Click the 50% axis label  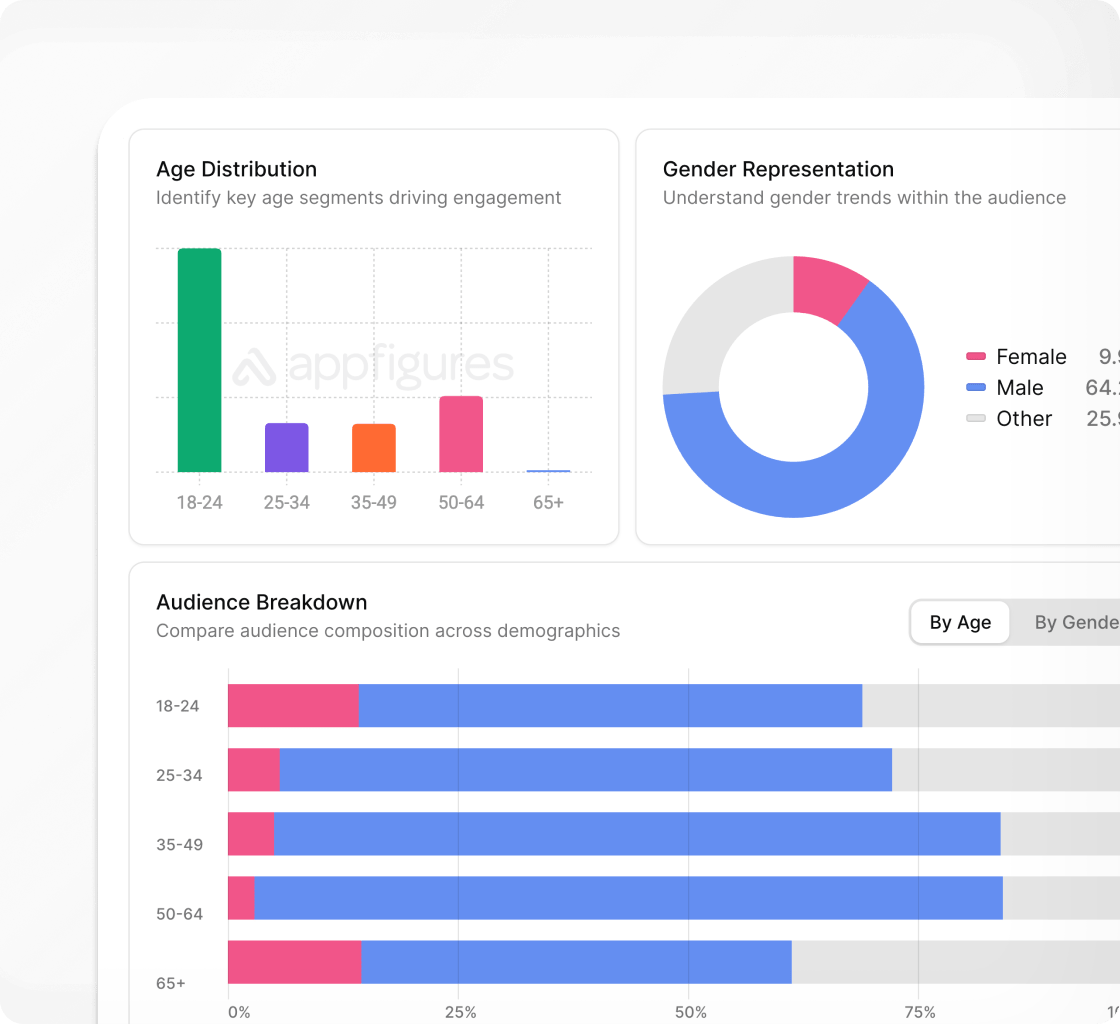coord(691,1012)
